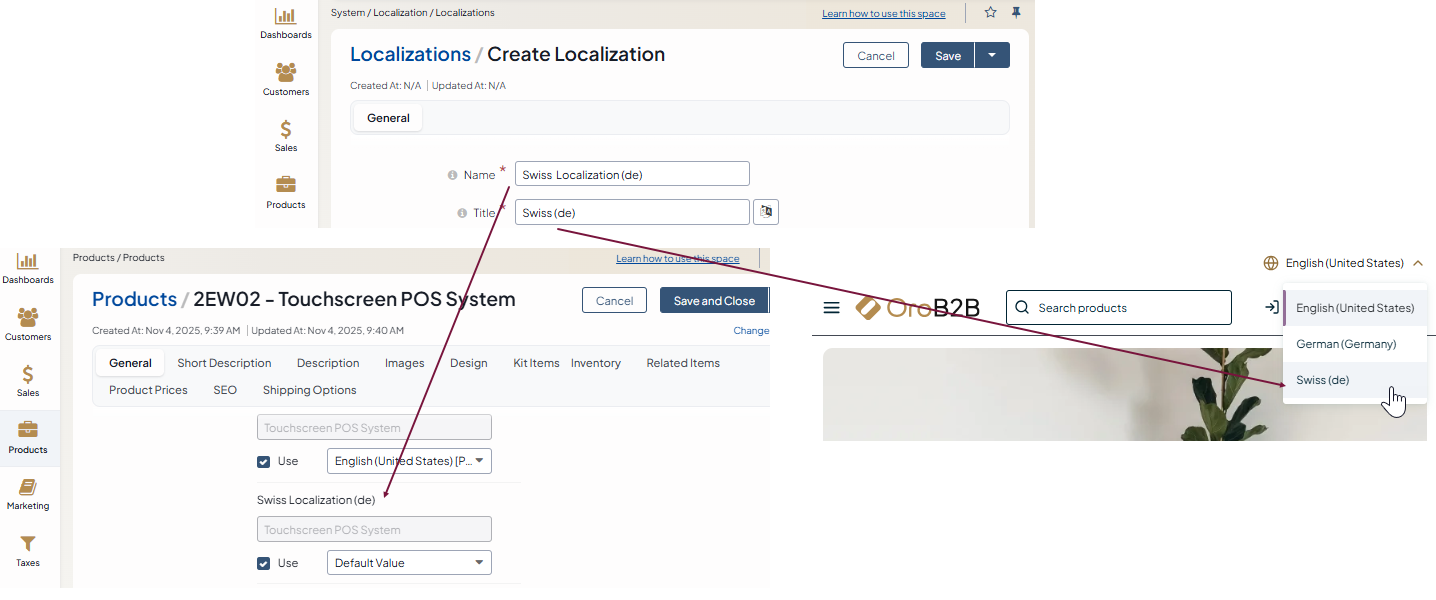Select Swiss (de) from language list
Image resolution: width=1436 pixels, height=600 pixels.
pyautogui.click(x=1322, y=380)
